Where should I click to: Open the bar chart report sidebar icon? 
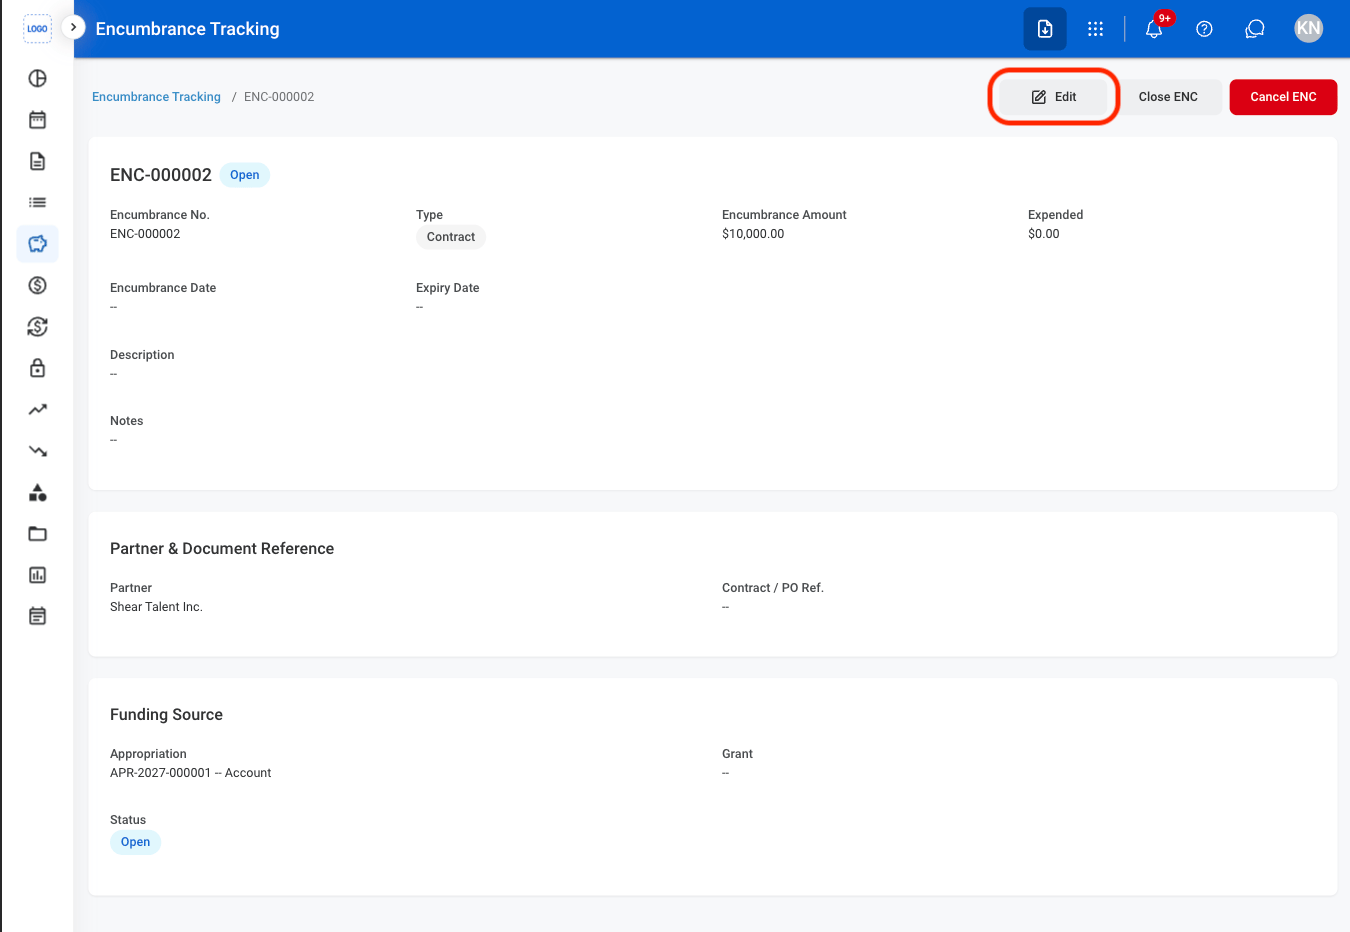(x=37, y=575)
